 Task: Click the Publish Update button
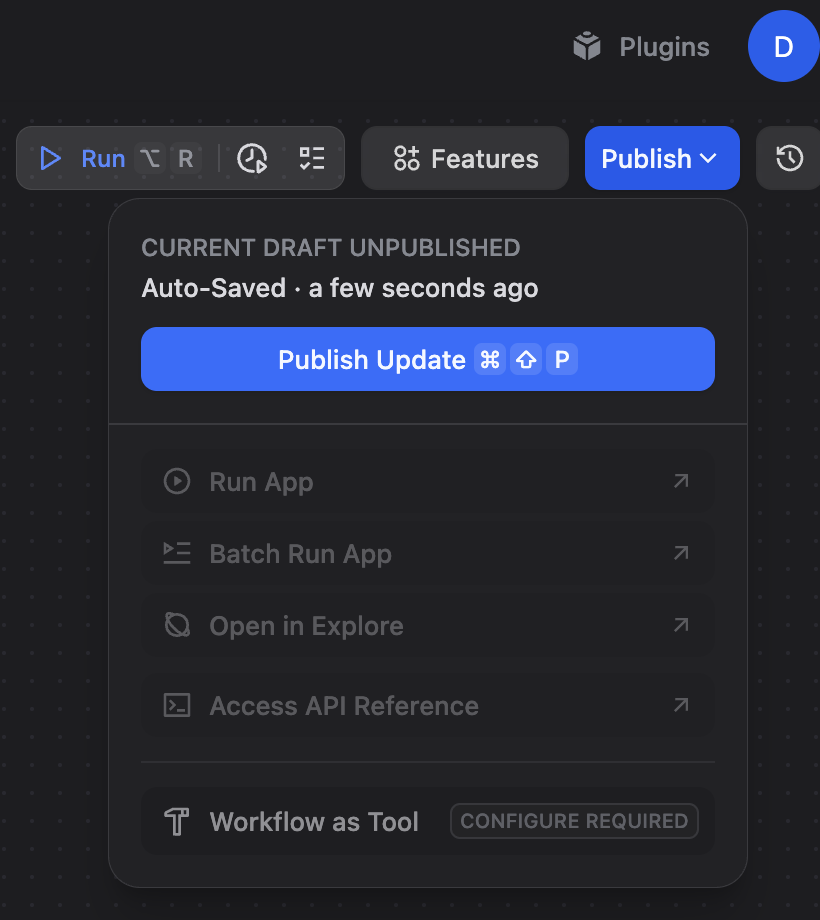[428, 359]
